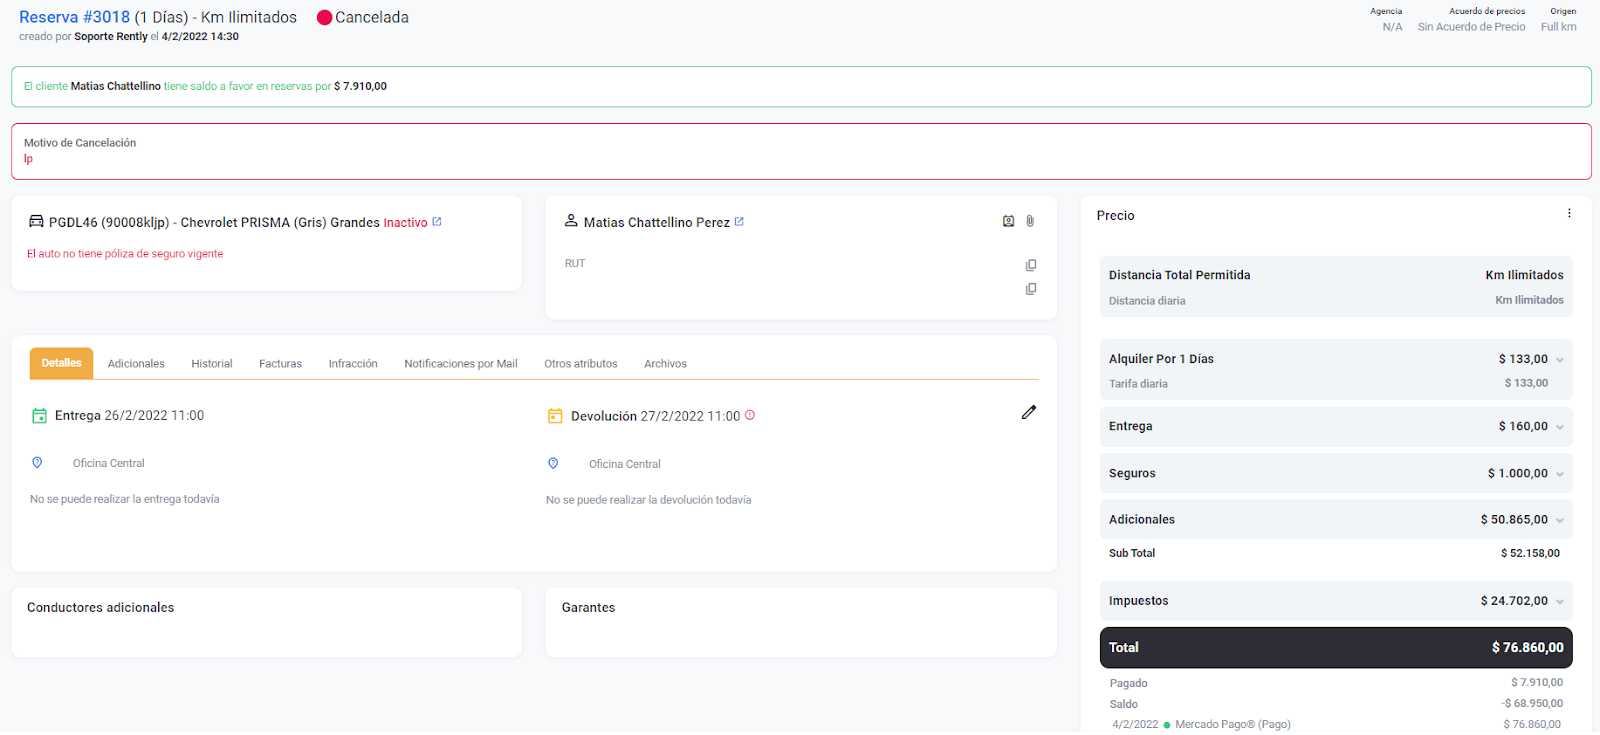Viewport: 1600px width, 735px height.
Task: Open customer Matias Chattellino Perez profile link icon
Action: pyautogui.click(x=739, y=222)
